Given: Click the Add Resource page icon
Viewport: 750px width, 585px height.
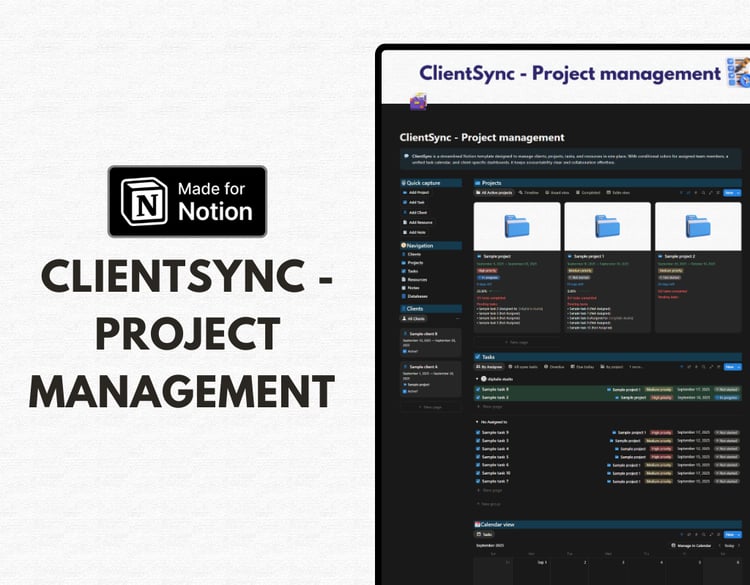Looking at the screenshot, I should coord(405,222).
